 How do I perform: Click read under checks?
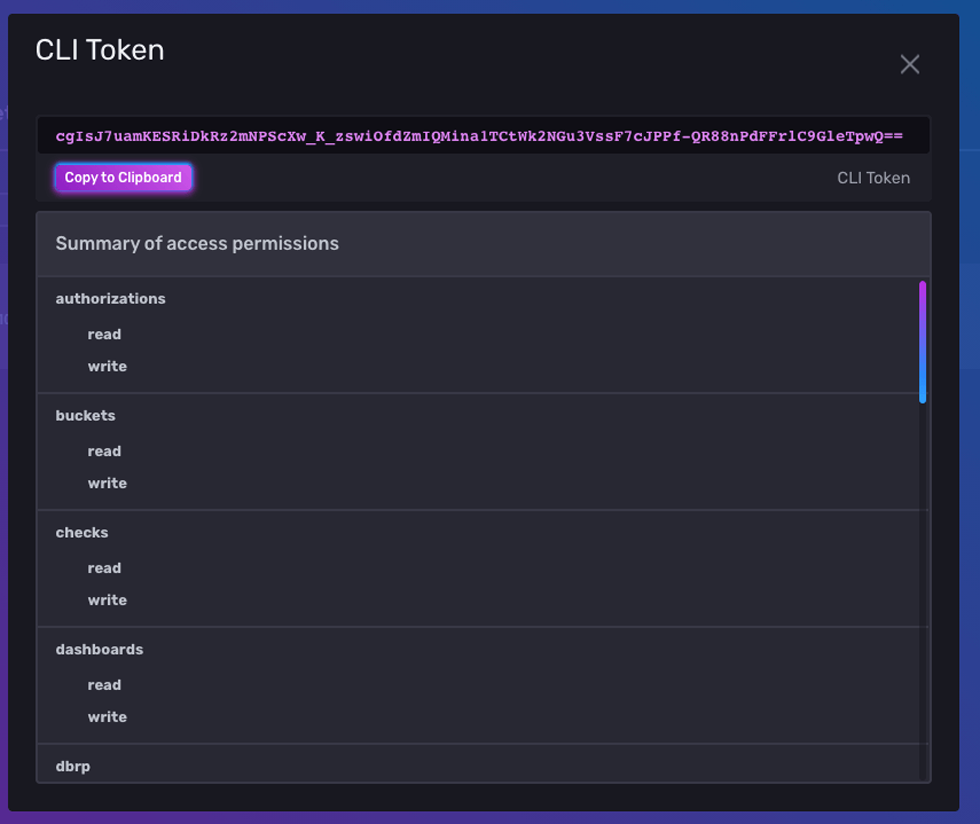(104, 567)
